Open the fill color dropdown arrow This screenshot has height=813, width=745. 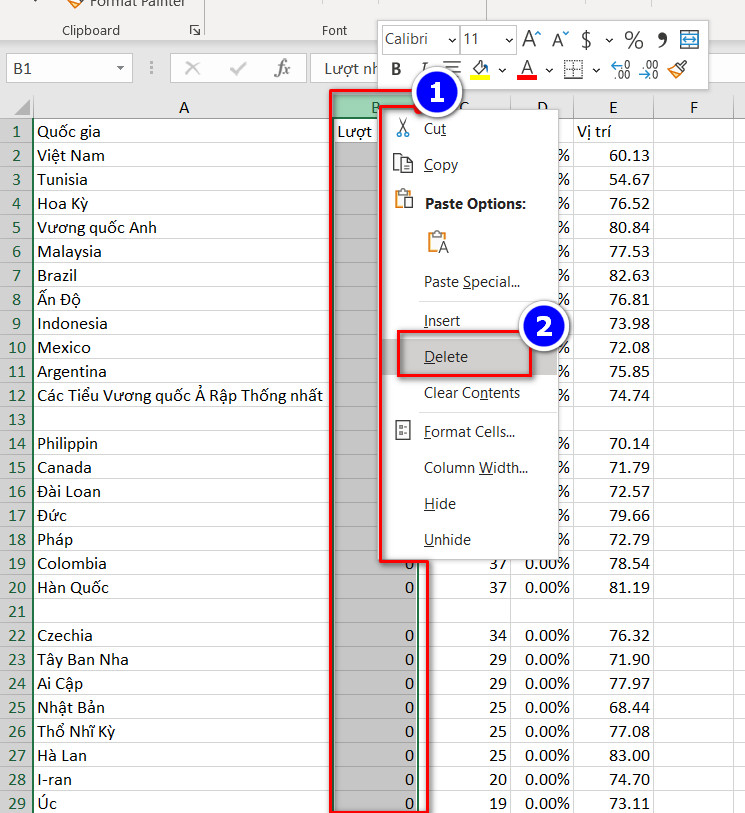tap(502, 70)
